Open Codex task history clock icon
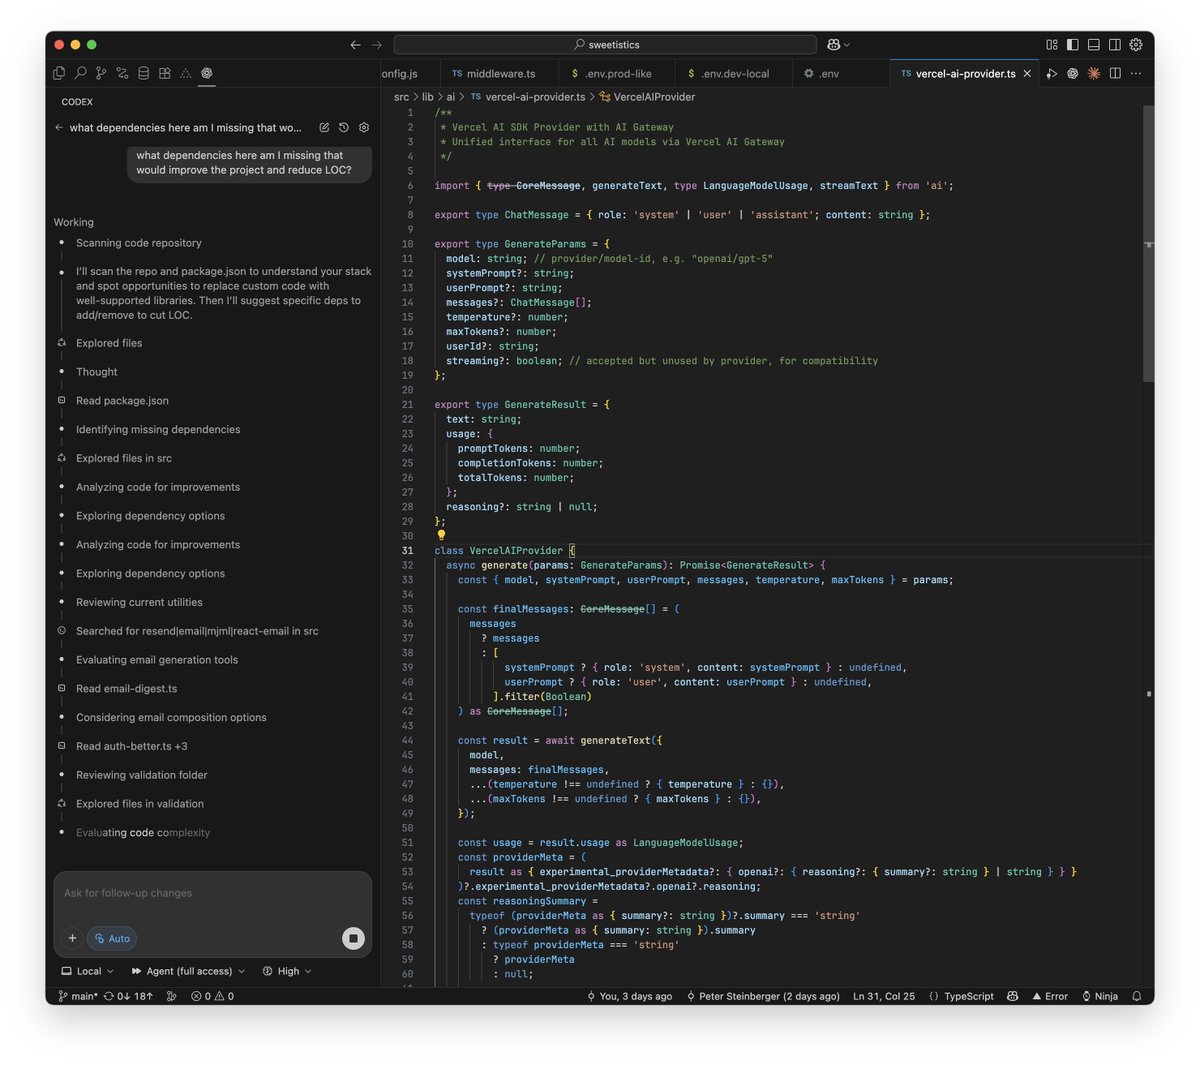This screenshot has width=1200, height=1065. coord(344,128)
